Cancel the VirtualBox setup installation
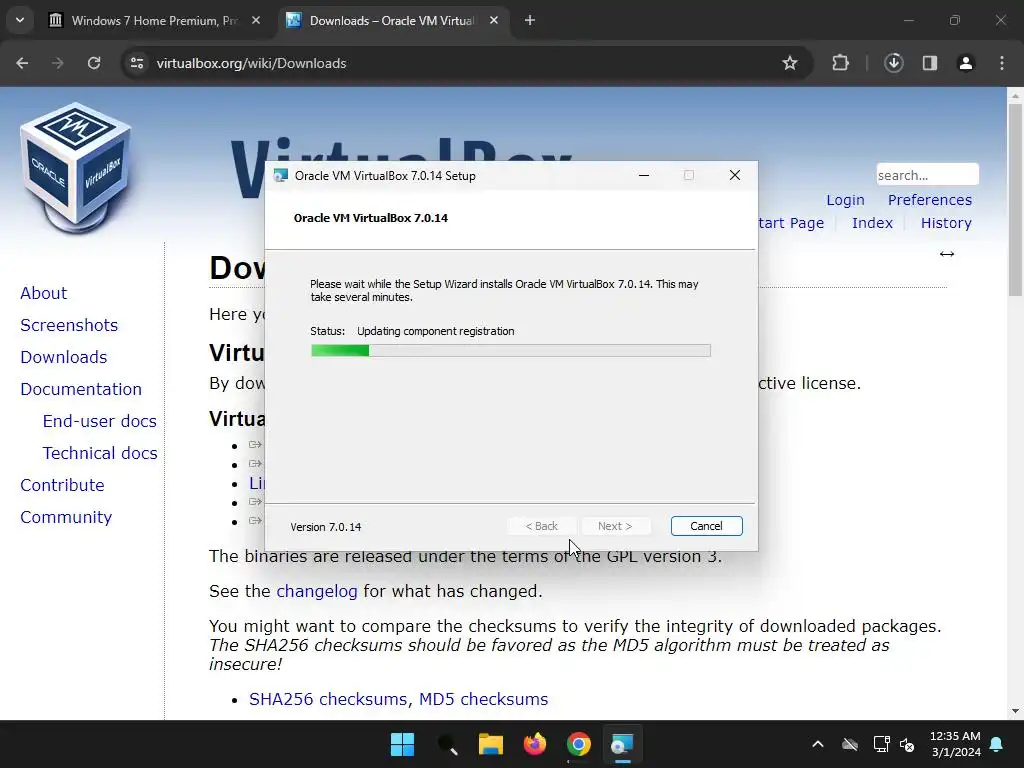The image size is (1024, 768). coord(706,526)
